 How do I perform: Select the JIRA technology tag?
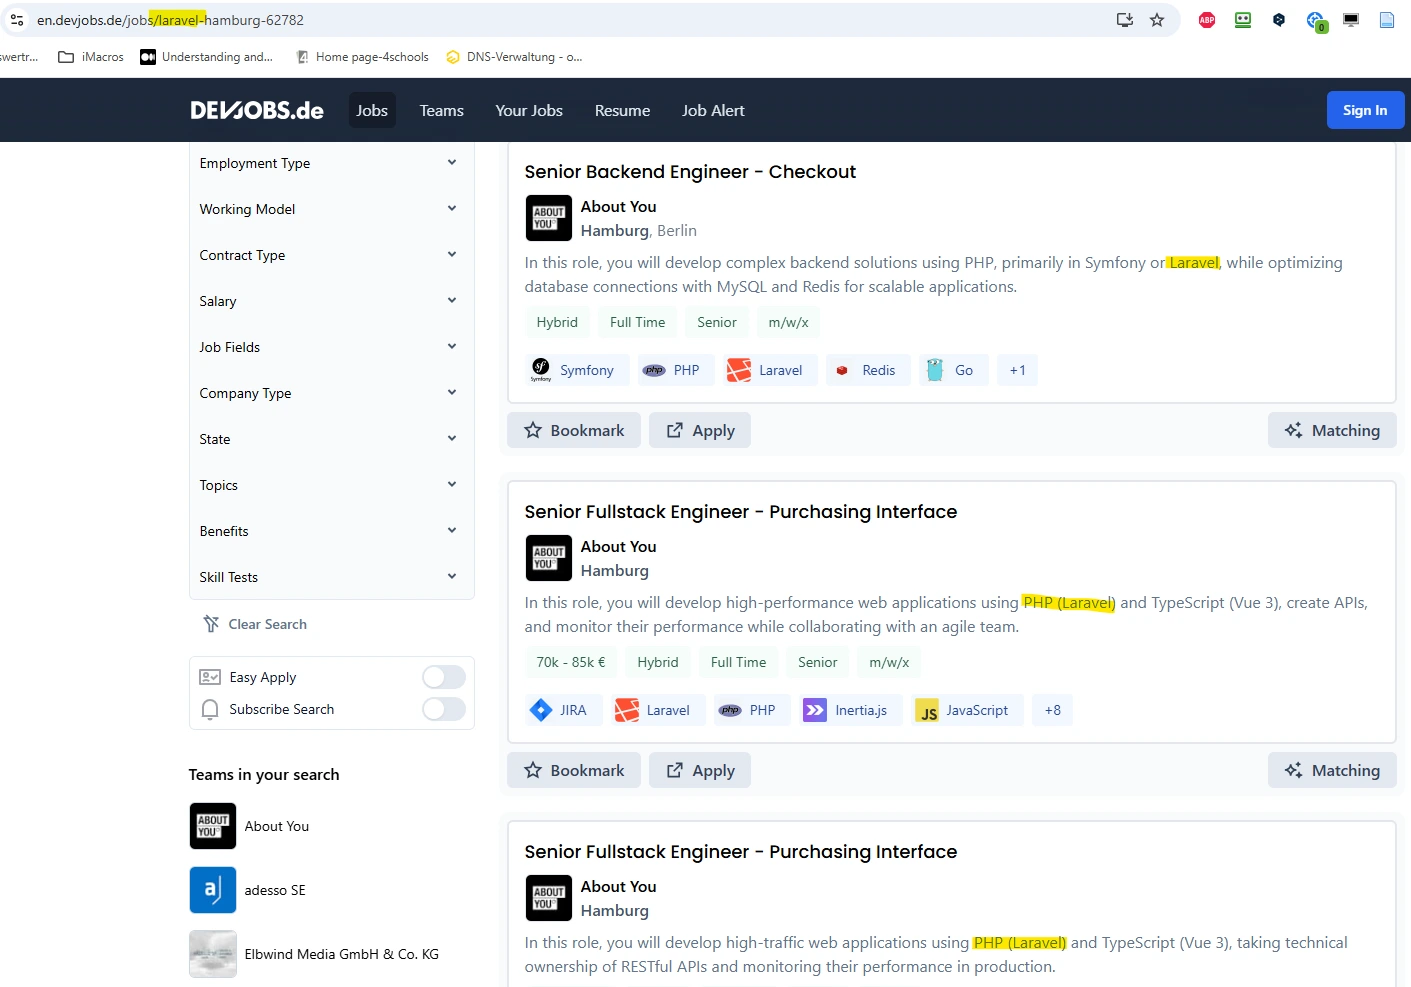pyautogui.click(x=558, y=710)
